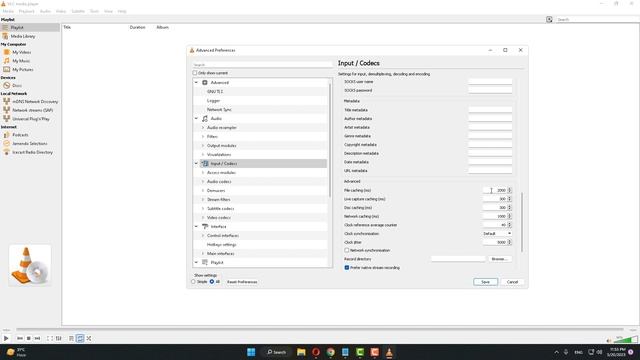Open the Video menu
Viewport: 640px width, 360px height.
pos(61,11)
